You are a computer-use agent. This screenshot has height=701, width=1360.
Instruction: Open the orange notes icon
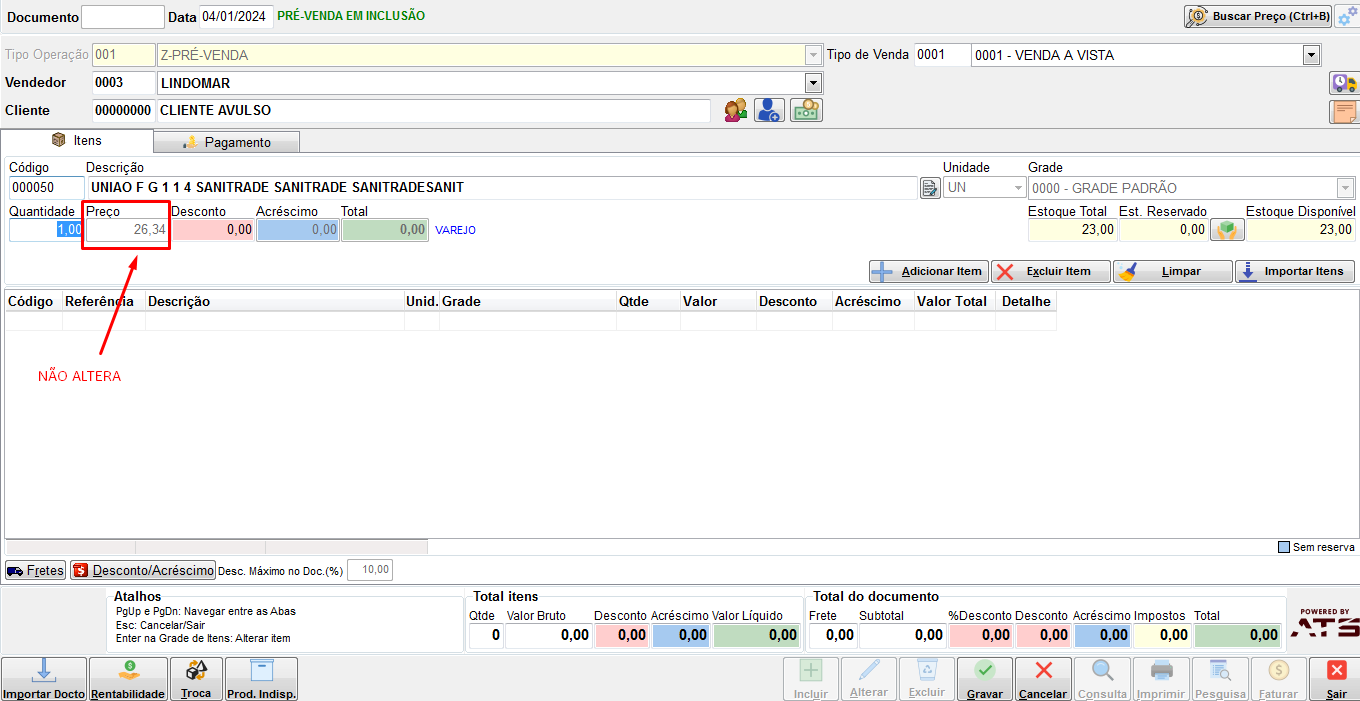[1344, 111]
